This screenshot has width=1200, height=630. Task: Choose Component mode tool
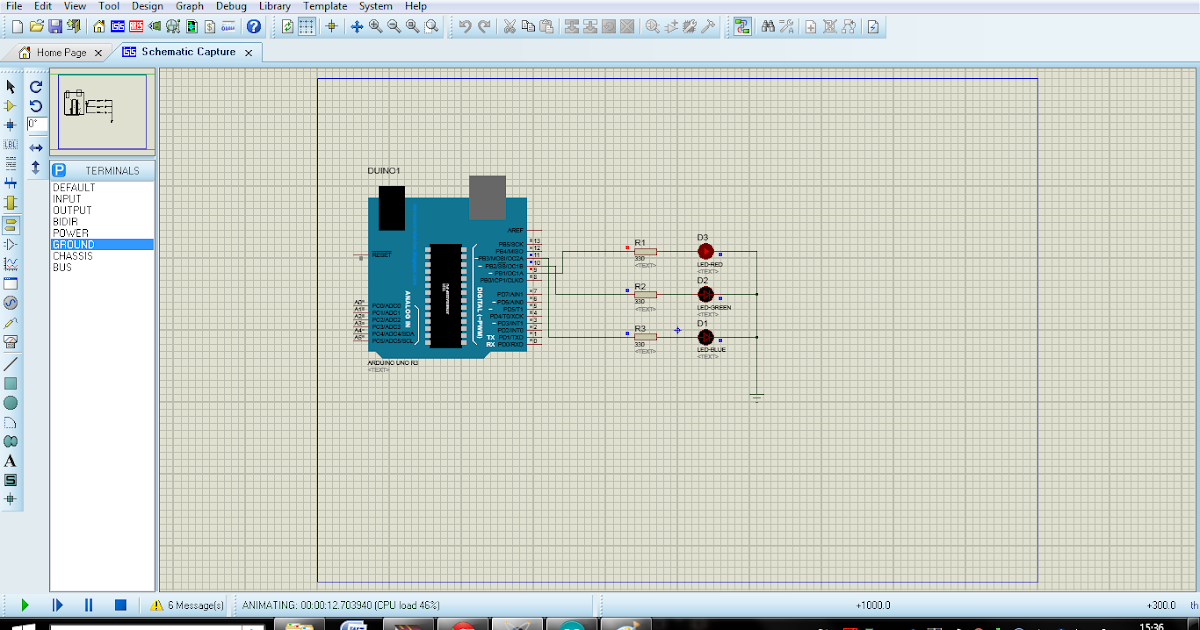point(11,105)
